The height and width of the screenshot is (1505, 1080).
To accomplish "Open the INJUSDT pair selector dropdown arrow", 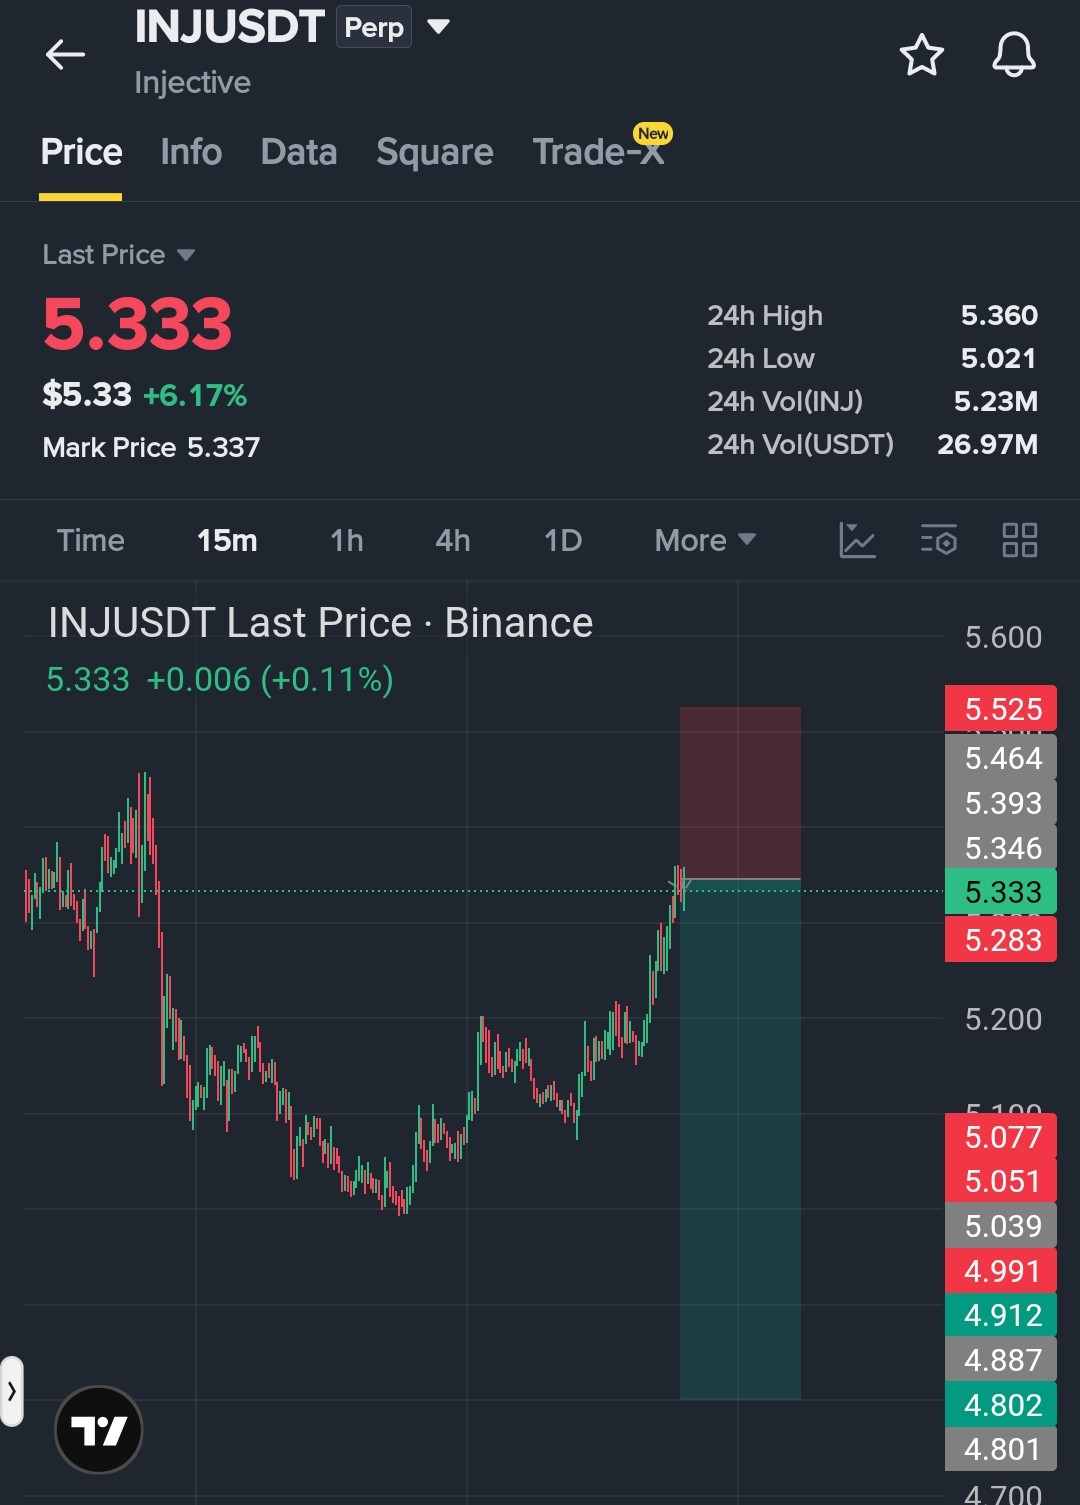I will pyautogui.click(x=438, y=26).
